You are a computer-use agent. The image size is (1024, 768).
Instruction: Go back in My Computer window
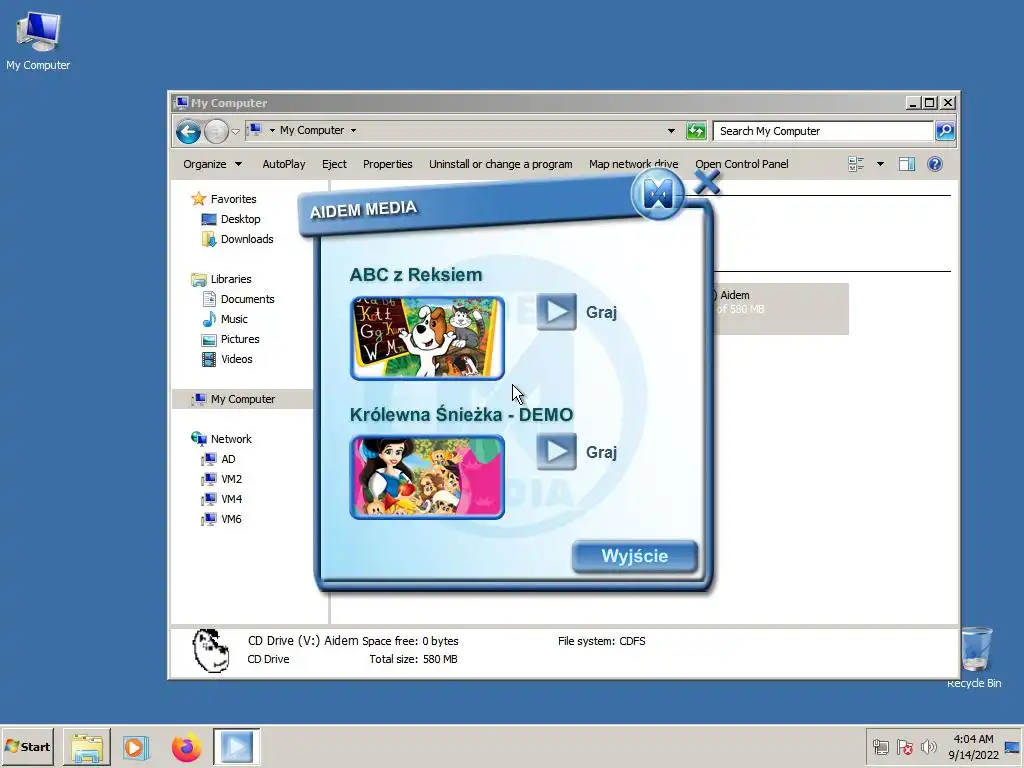pos(188,131)
